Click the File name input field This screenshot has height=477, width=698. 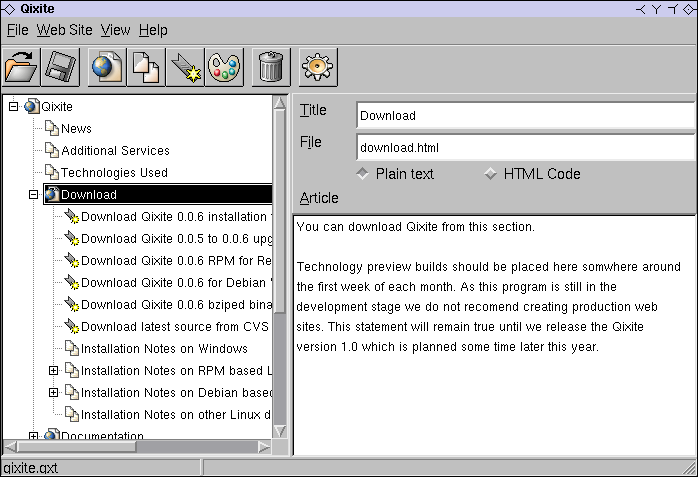click(525, 148)
